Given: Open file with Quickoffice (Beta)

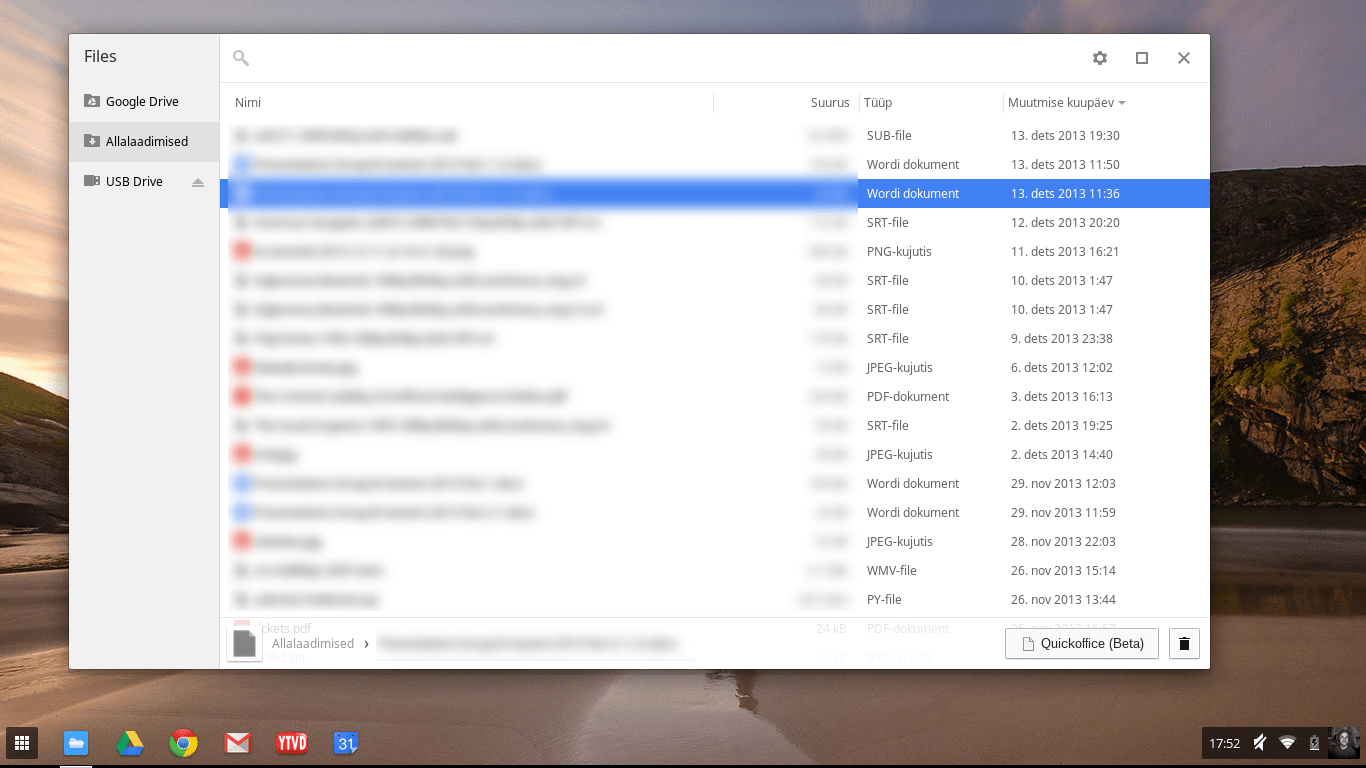Looking at the screenshot, I should [x=1081, y=644].
